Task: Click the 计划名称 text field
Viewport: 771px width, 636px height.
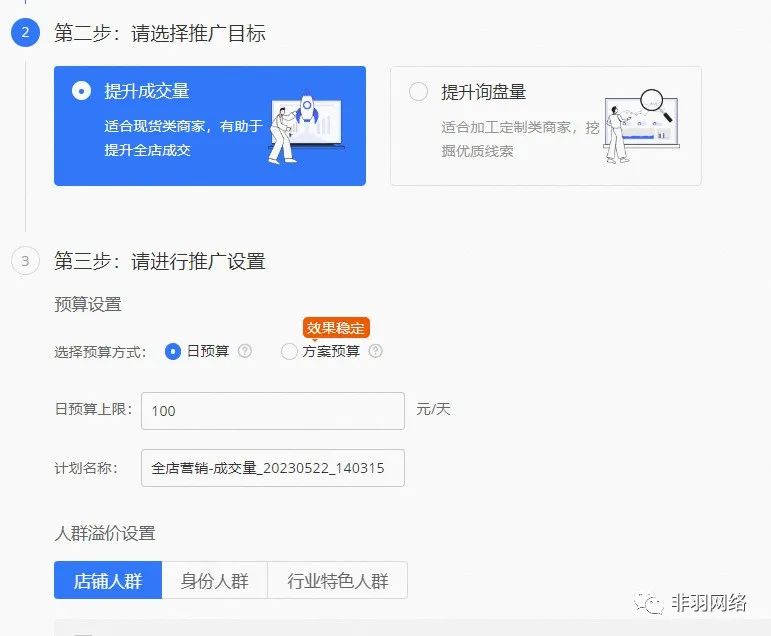Action: pyautogui.click(x=273, y=467)
